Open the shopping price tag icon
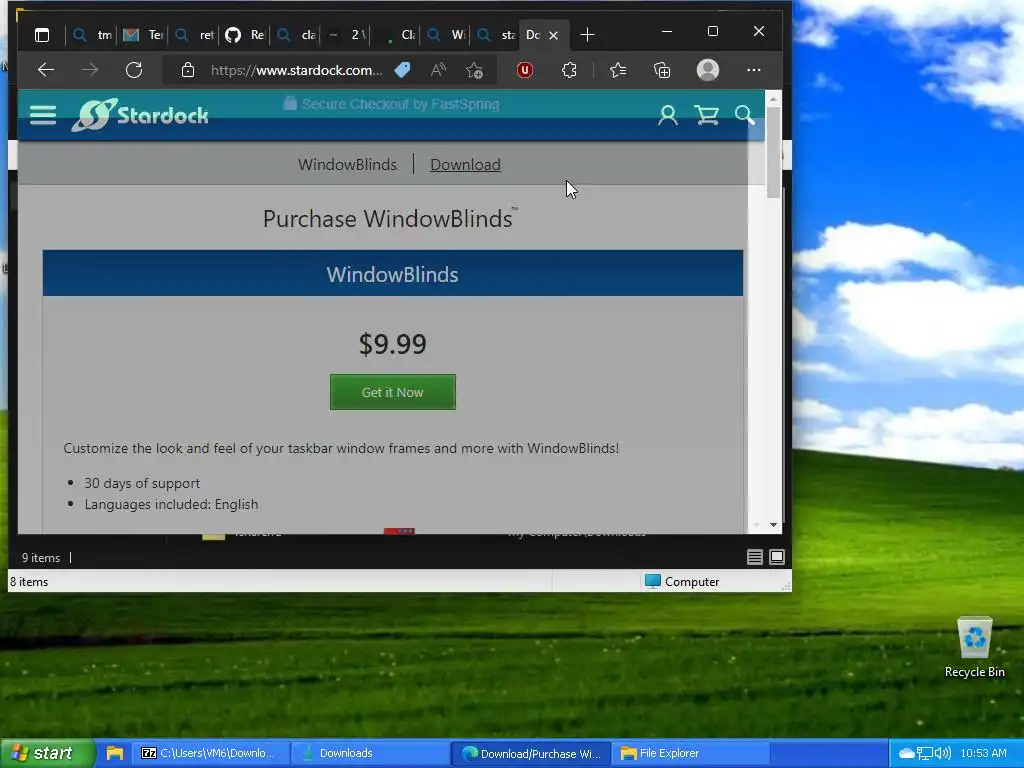Screen dimensions: 1024x768 (403, 70)
